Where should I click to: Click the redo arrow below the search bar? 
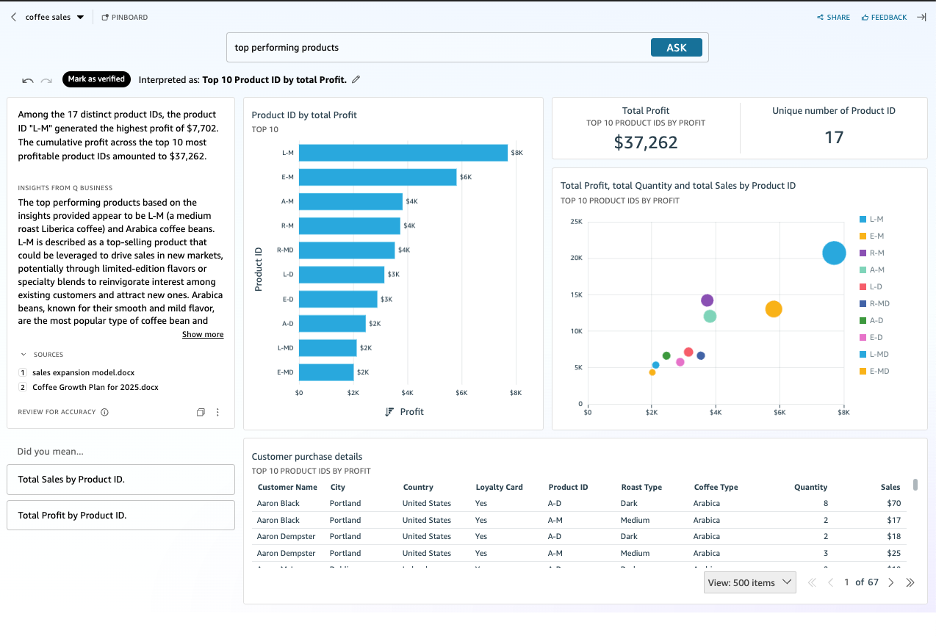coord(45,80)
